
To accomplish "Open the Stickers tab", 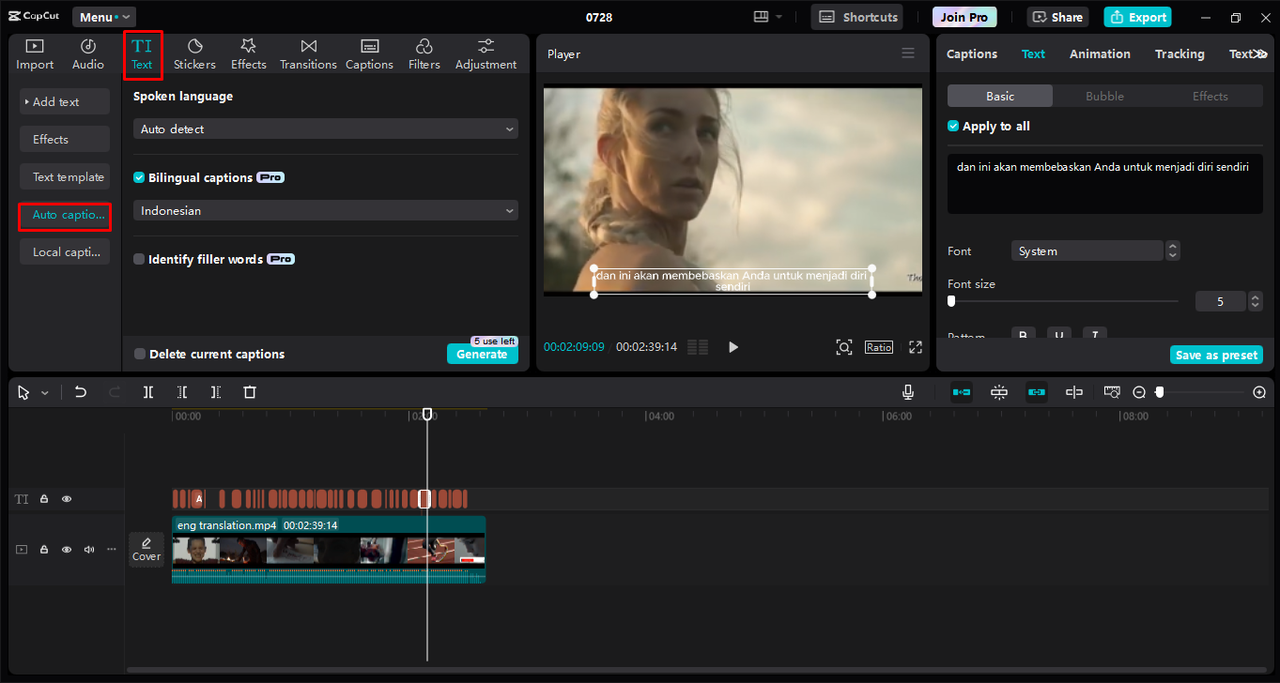I will 195,54.
